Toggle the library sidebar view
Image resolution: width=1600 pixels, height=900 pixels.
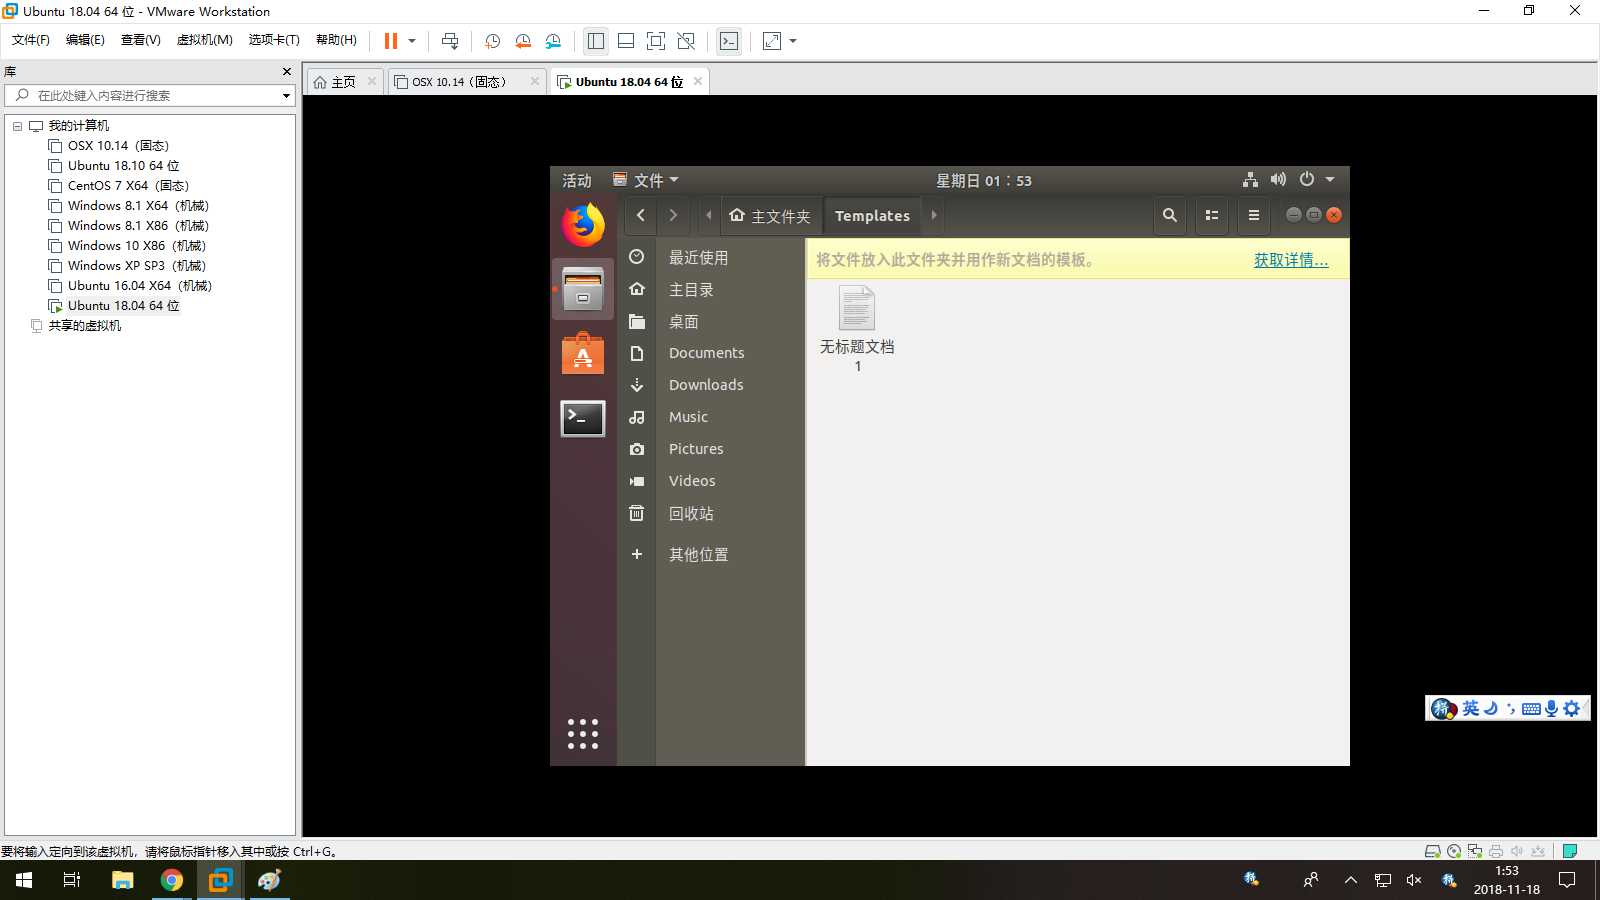coord(596,41)
